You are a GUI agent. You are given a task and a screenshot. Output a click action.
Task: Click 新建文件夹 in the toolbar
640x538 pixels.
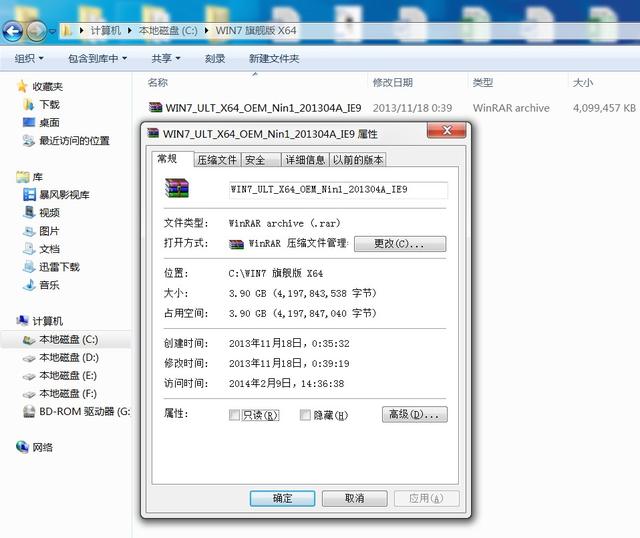[274, 59]
